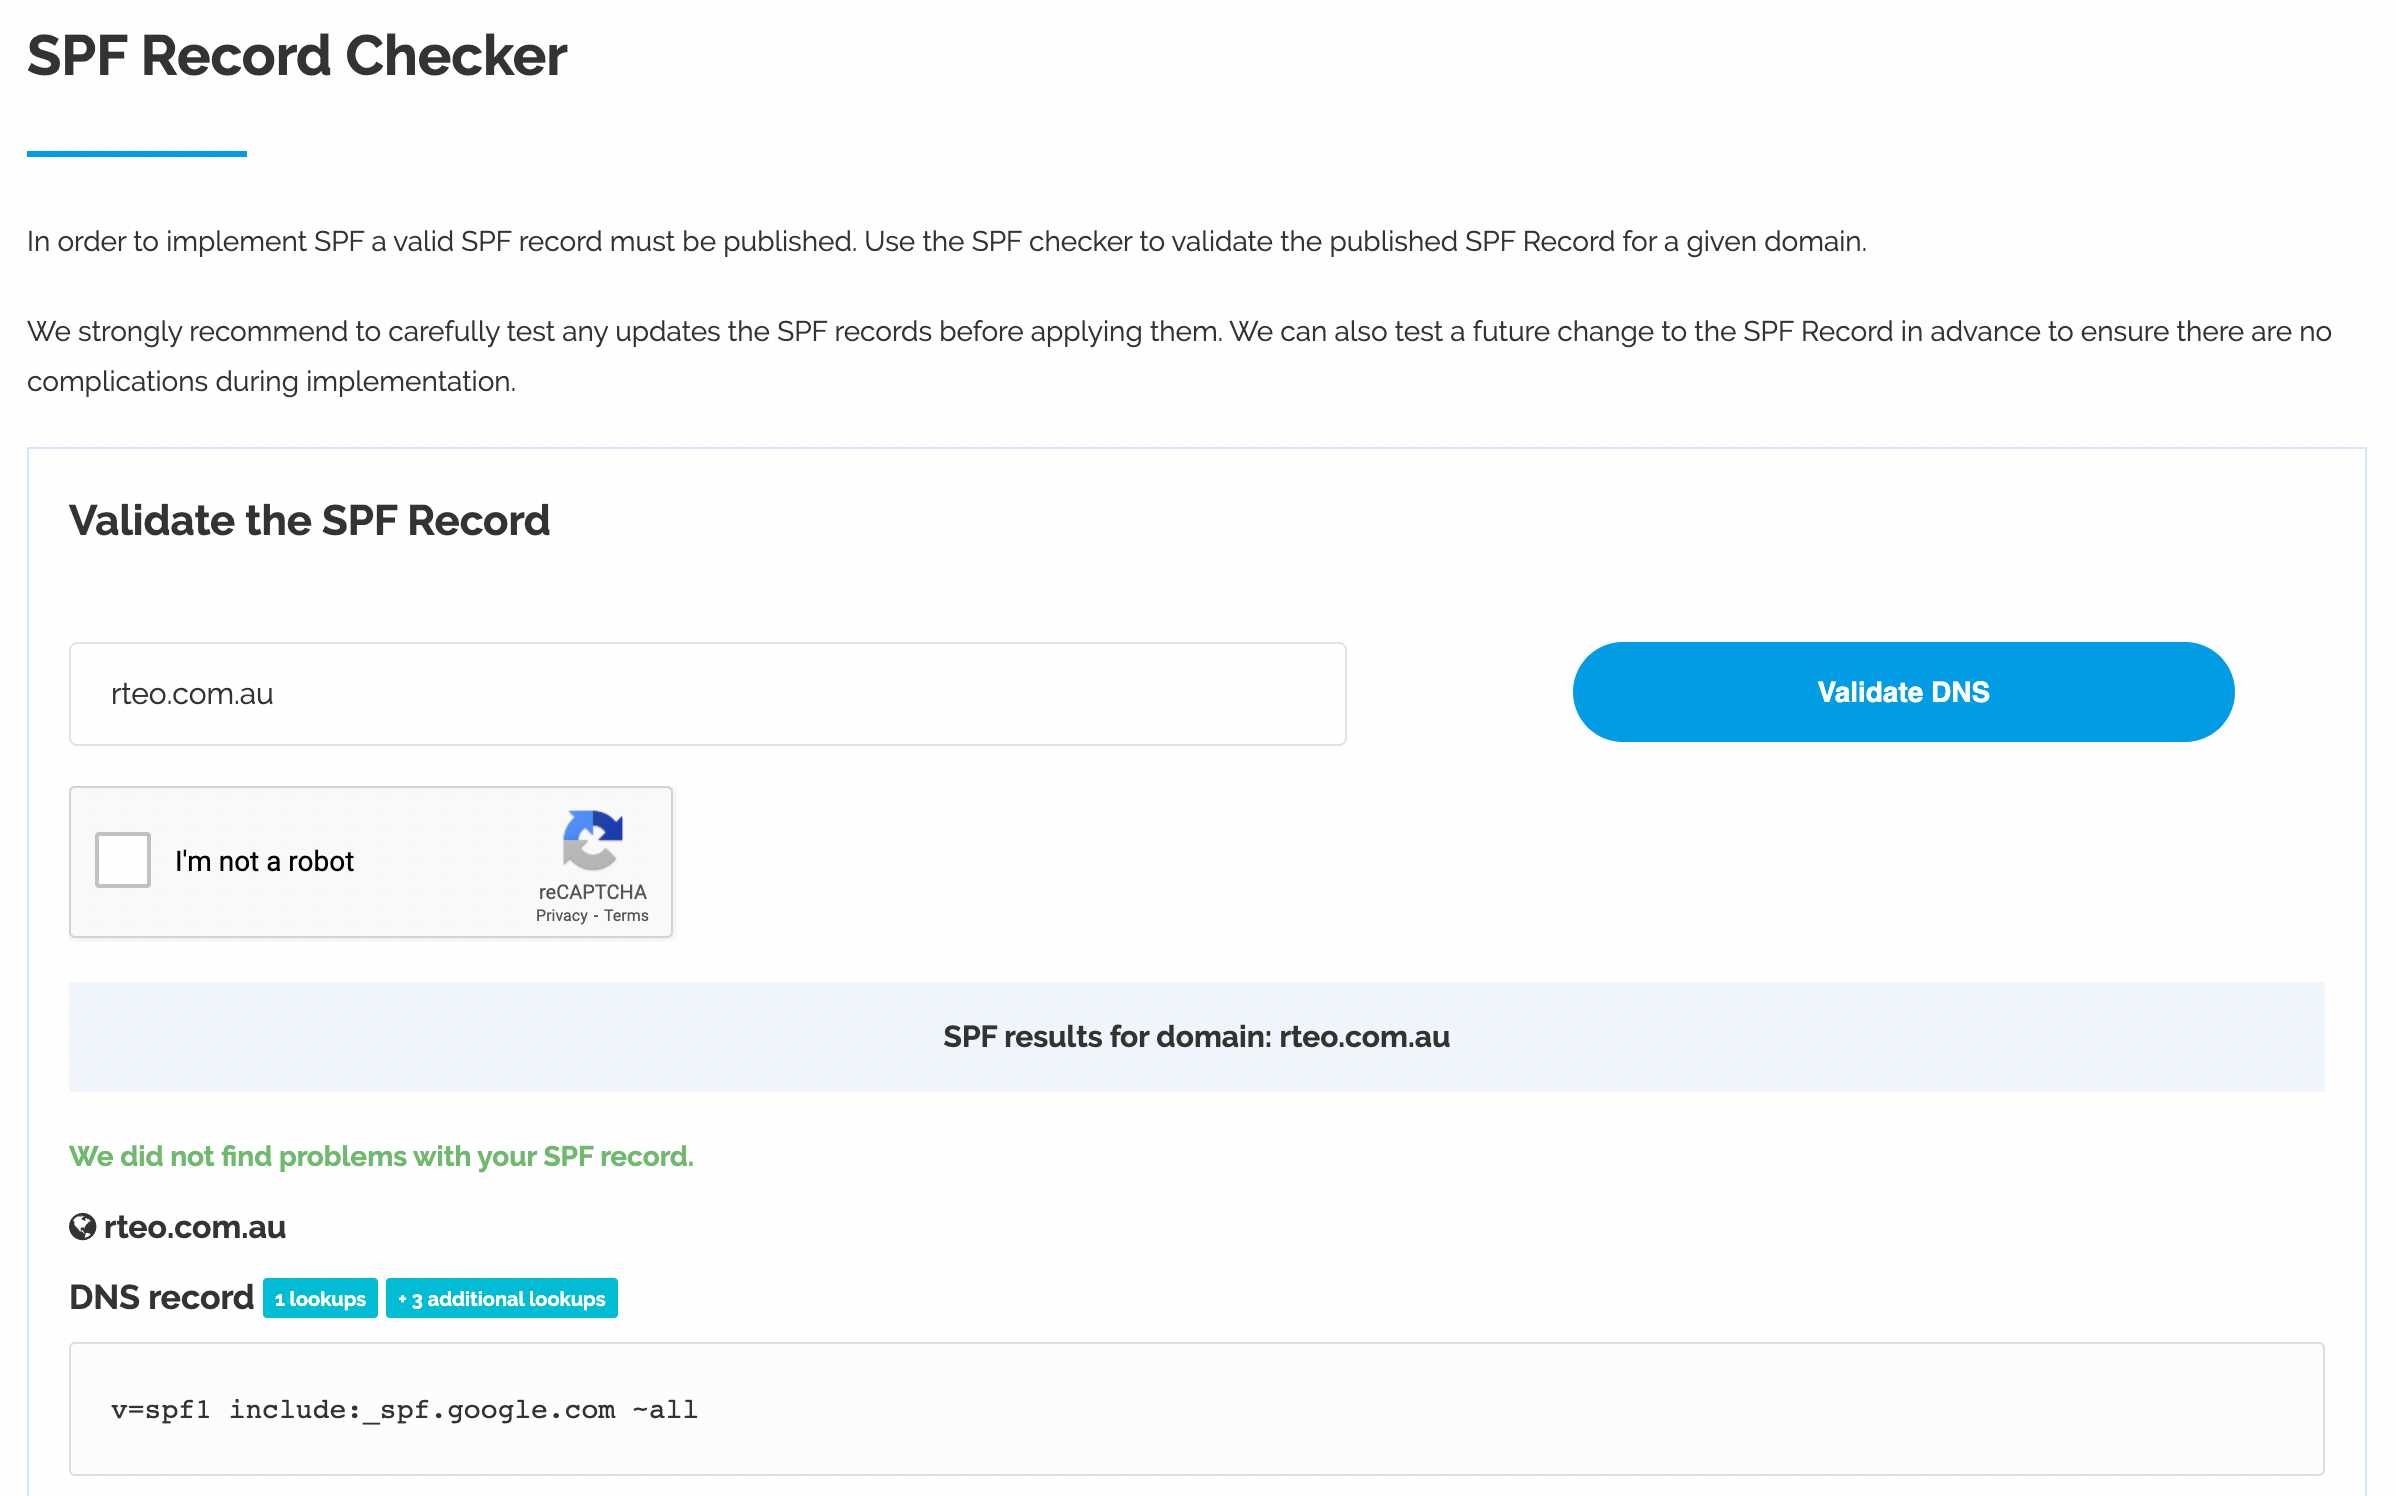Image resolution: width=2396 pixels, height=1496 pixels.
Task: Open the reCAPTCHA Privacy link
Action: (562, 916)
